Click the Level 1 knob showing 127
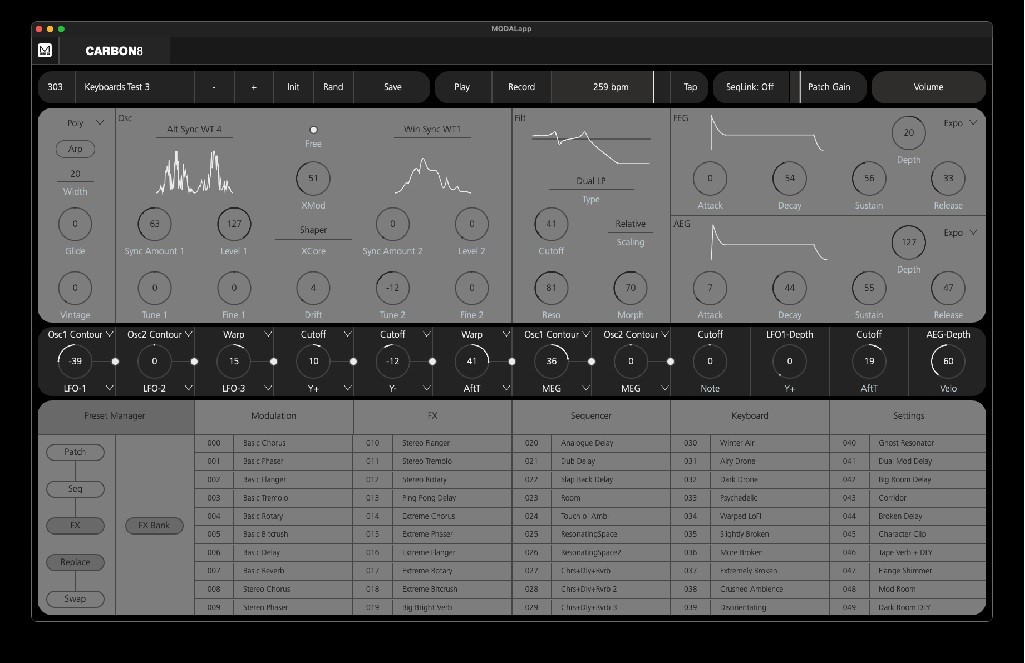 (234, 224)
